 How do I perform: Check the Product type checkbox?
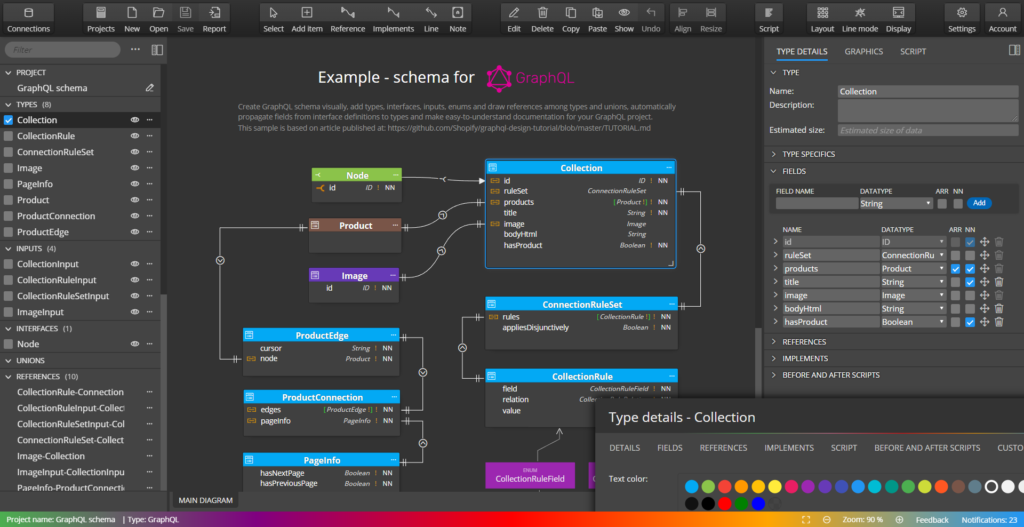pyautogui.click(x=8, y=200)
